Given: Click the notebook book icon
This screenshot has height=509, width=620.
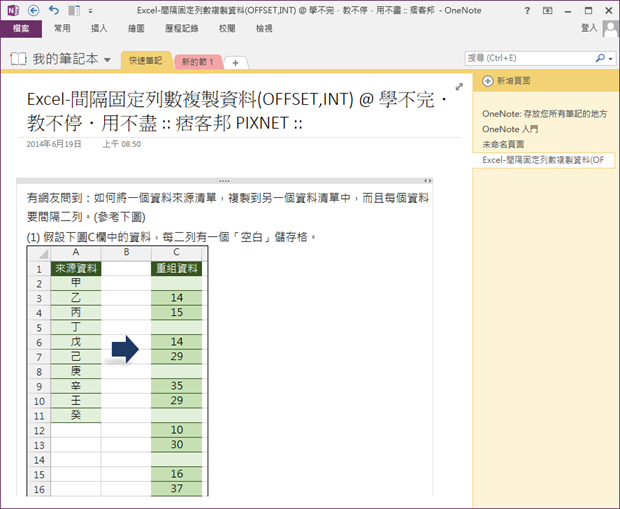Looking at the screenshot, I should [19, 59].
